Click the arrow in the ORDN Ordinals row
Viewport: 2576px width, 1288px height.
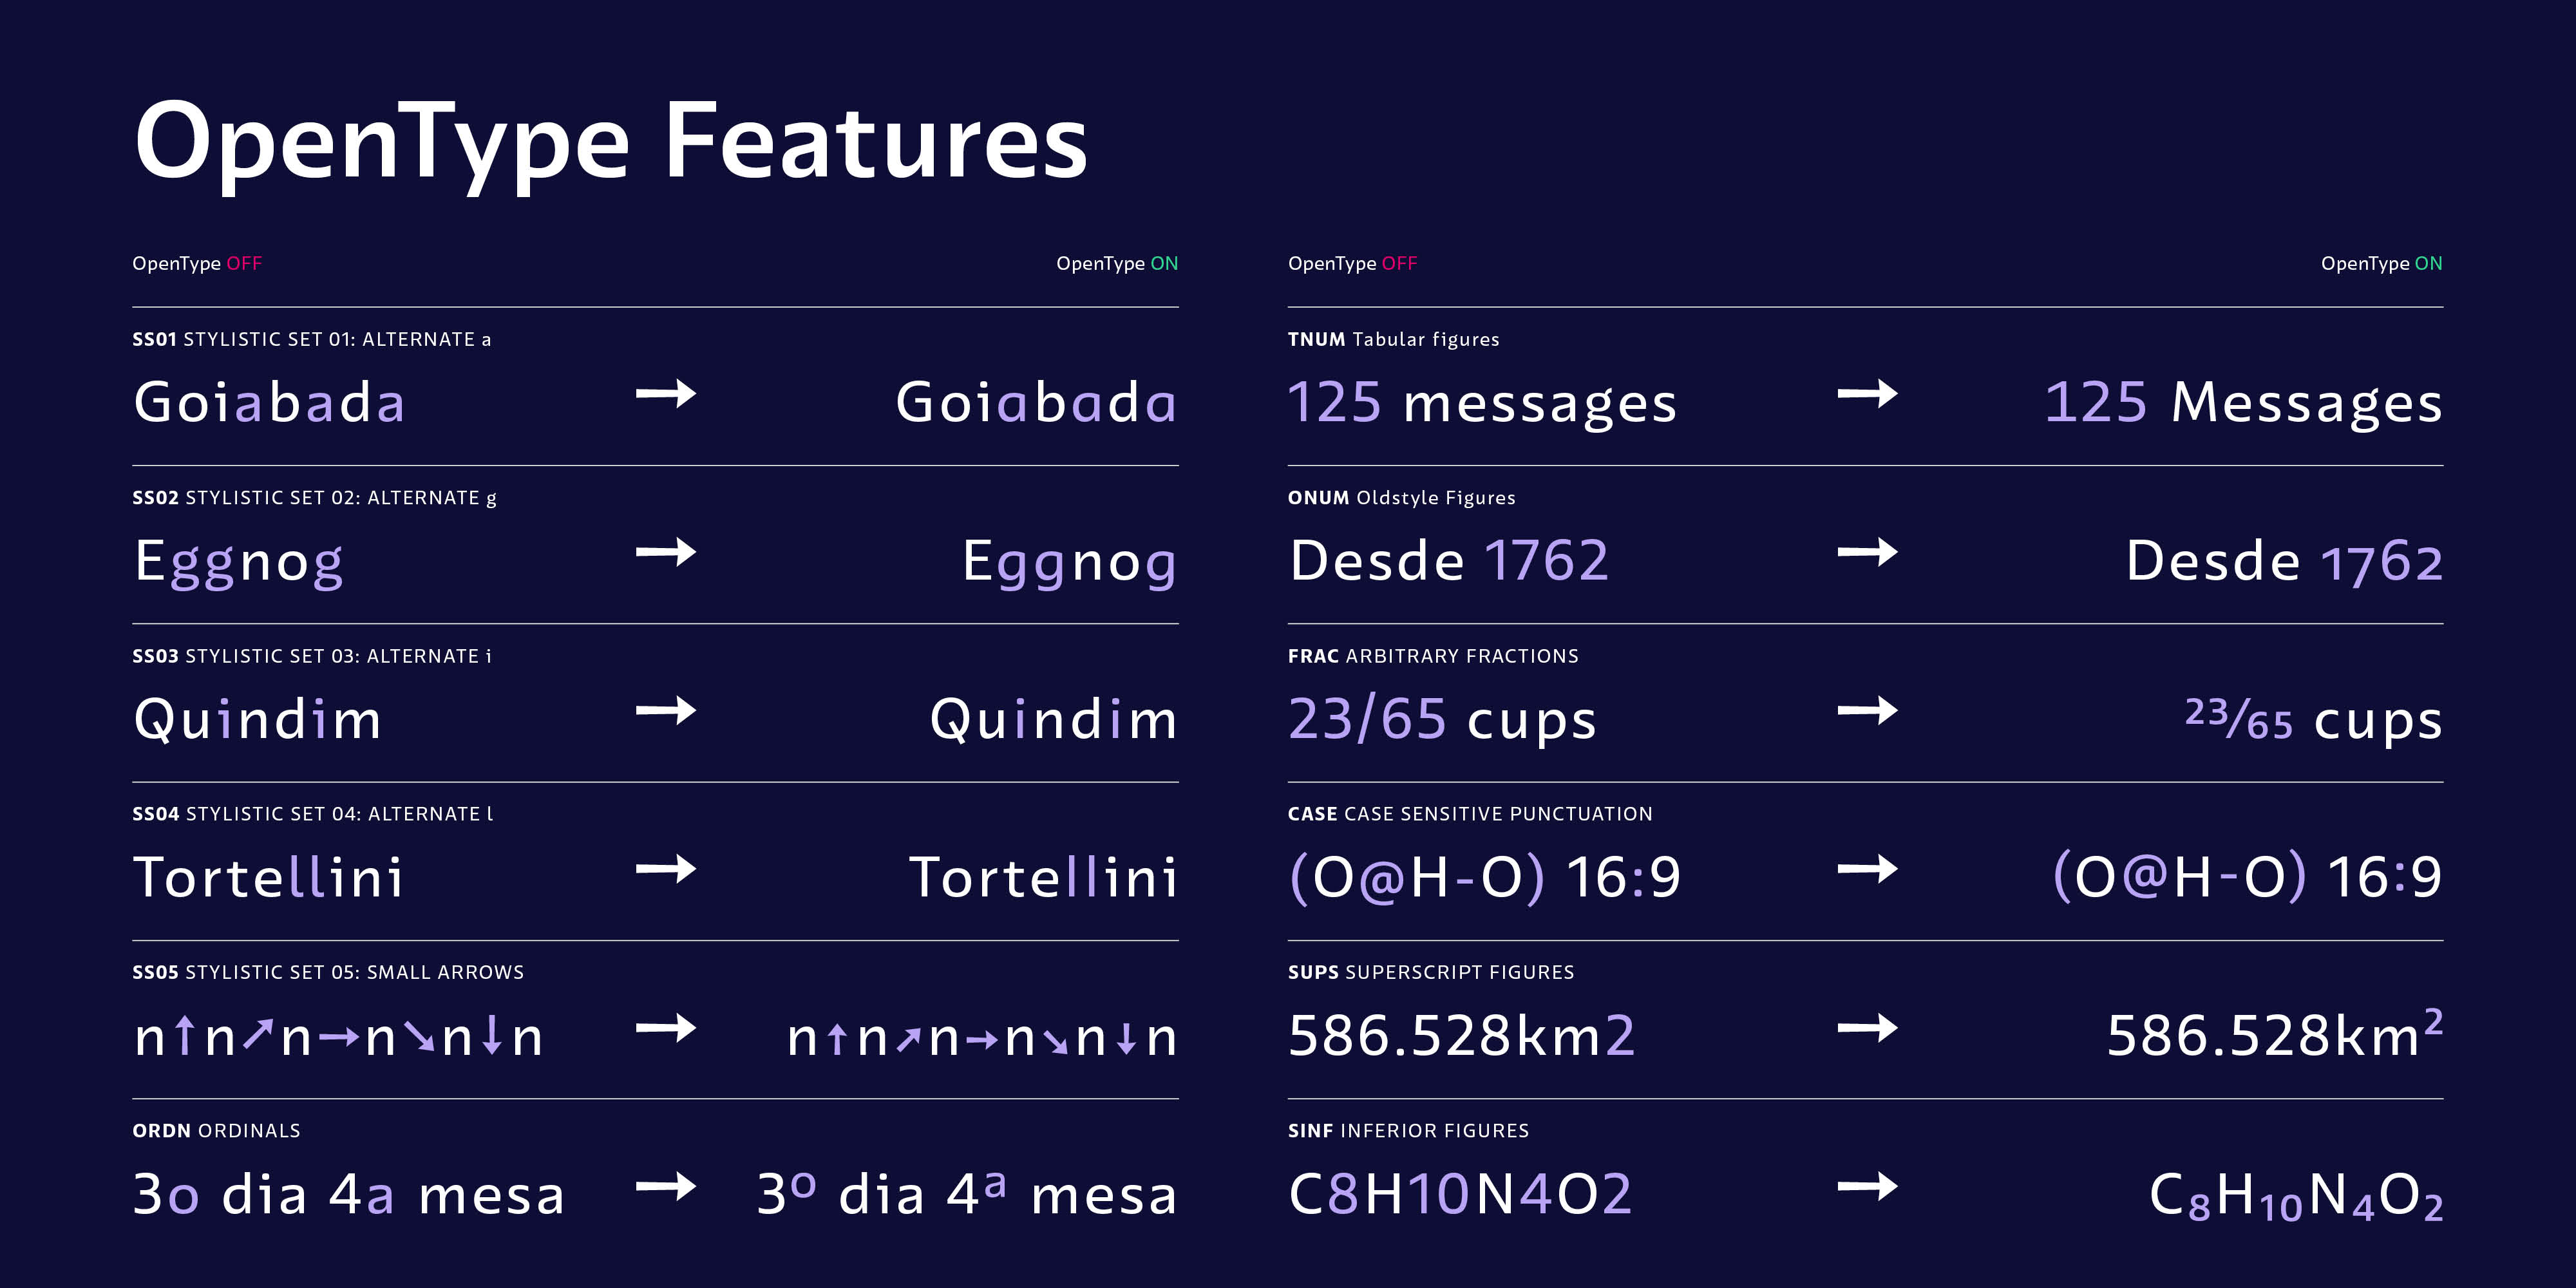666,1187
